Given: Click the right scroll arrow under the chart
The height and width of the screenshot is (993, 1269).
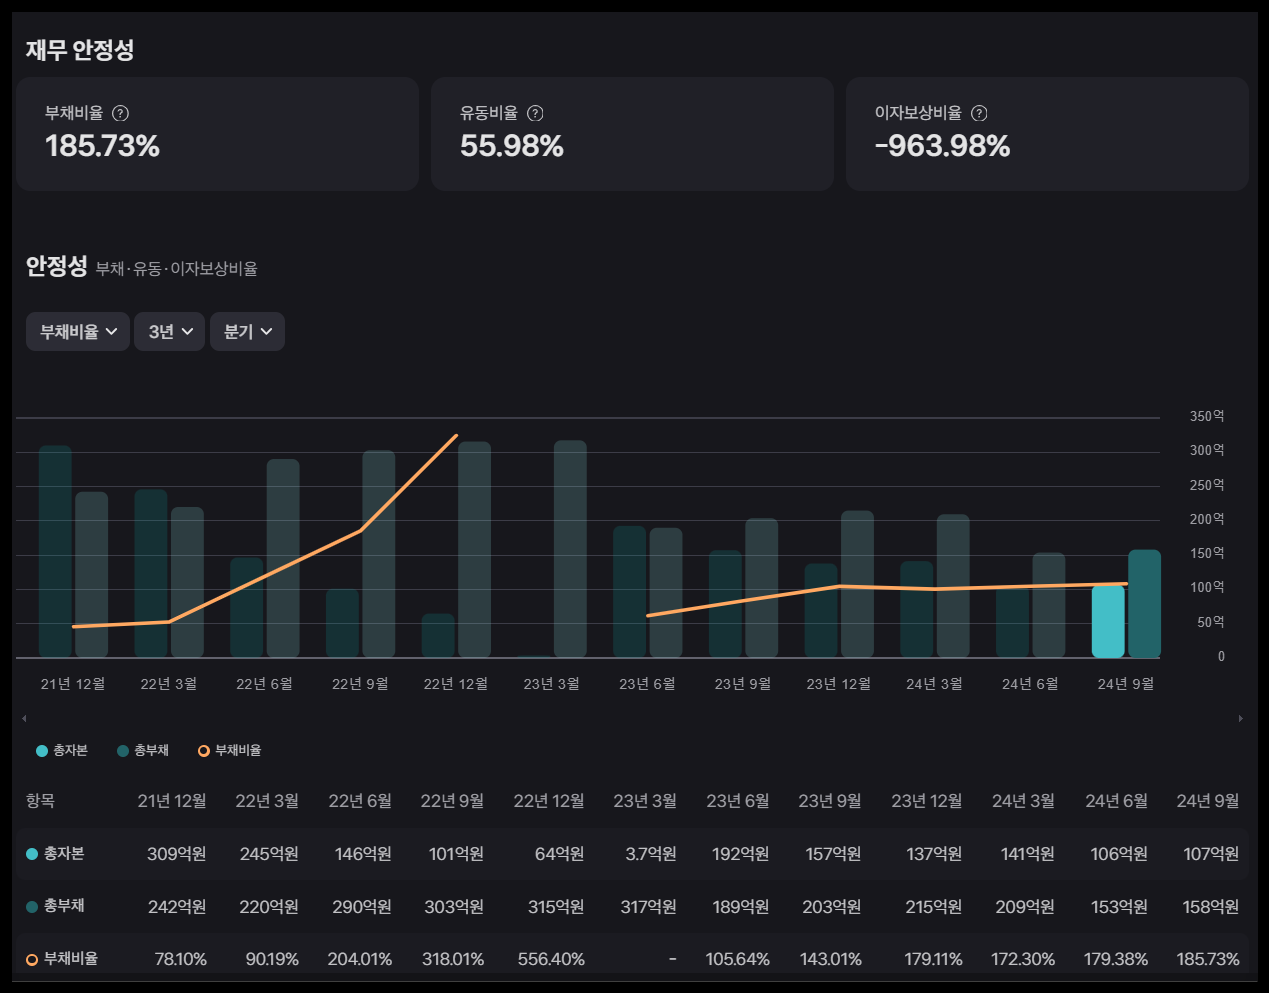Looking at the screenshot, I should [1241, 718].
